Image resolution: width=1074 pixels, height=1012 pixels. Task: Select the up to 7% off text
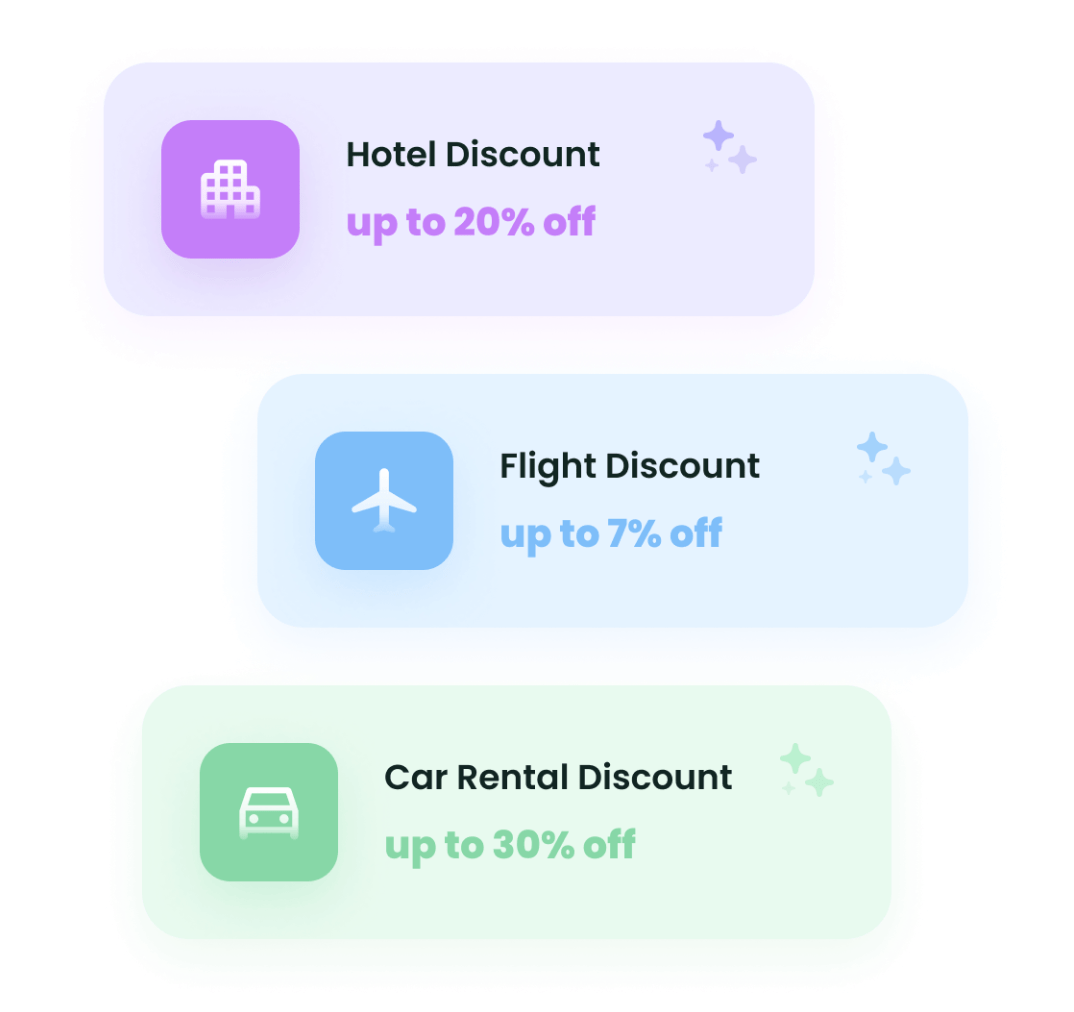click(611, 534)
